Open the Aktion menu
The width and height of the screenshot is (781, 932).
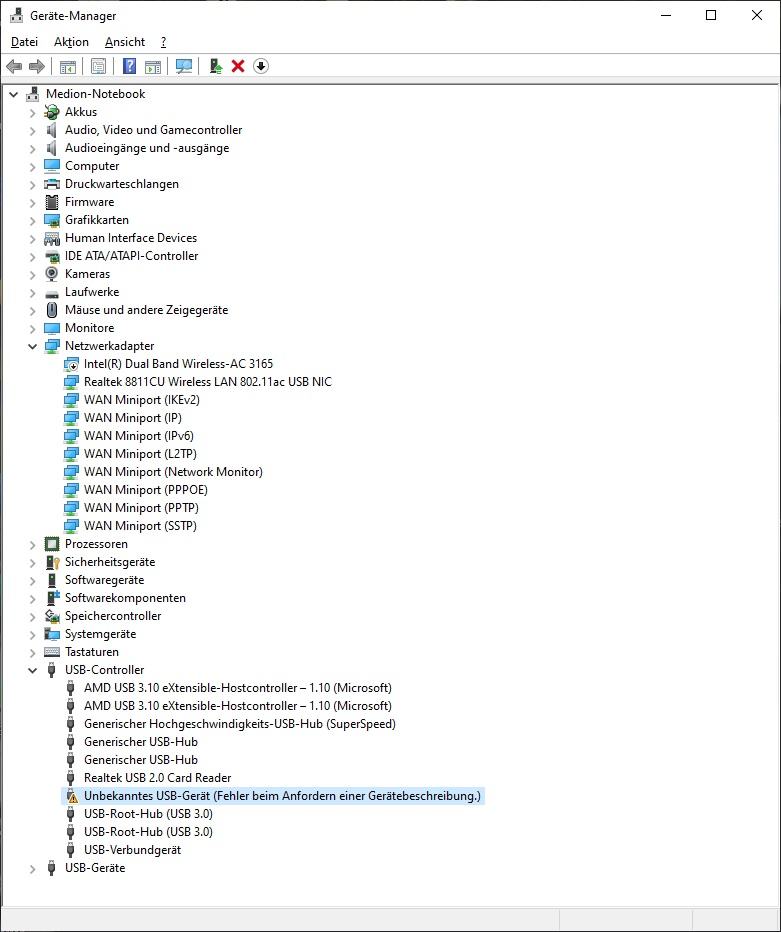click(71, 42)
